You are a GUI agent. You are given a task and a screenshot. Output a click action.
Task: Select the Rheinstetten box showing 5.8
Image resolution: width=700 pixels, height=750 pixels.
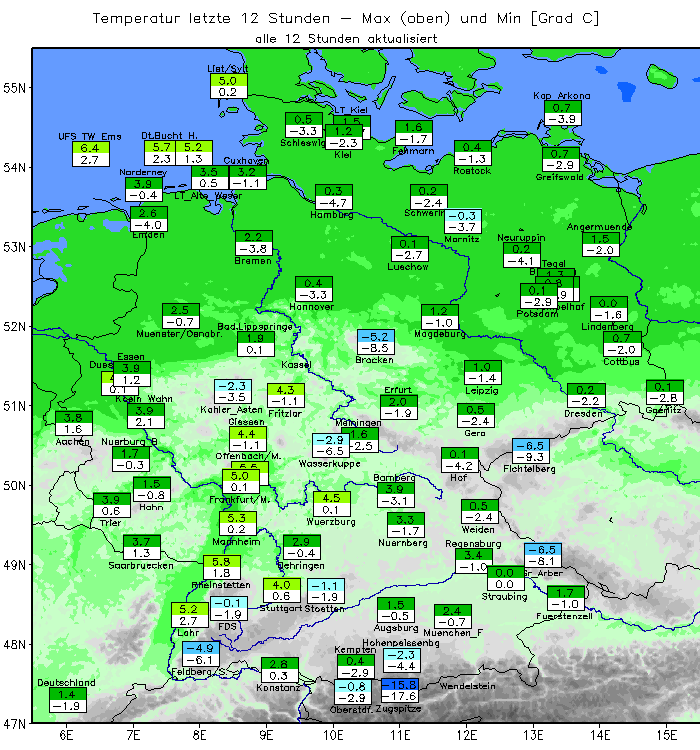[x=222, y=568]
